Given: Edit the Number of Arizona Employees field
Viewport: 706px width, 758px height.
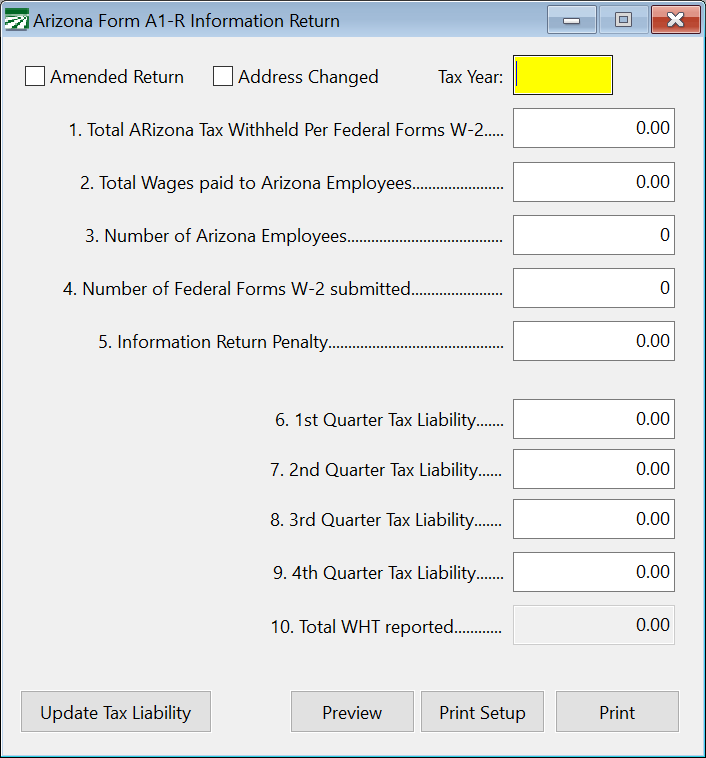Looking at the screenshot, I should 593,235.
